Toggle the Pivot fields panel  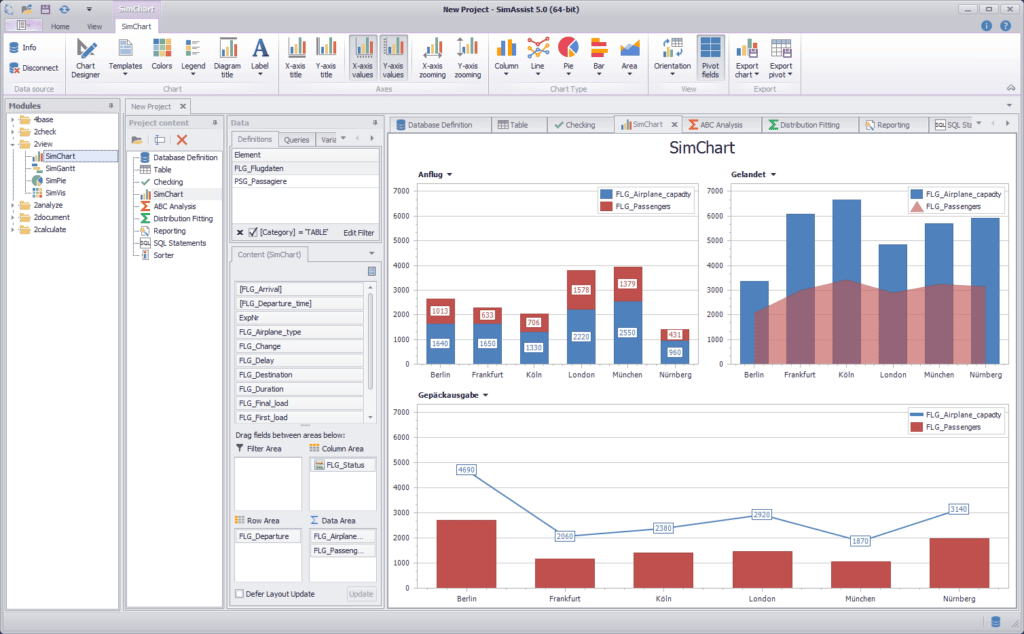[710, 58]
